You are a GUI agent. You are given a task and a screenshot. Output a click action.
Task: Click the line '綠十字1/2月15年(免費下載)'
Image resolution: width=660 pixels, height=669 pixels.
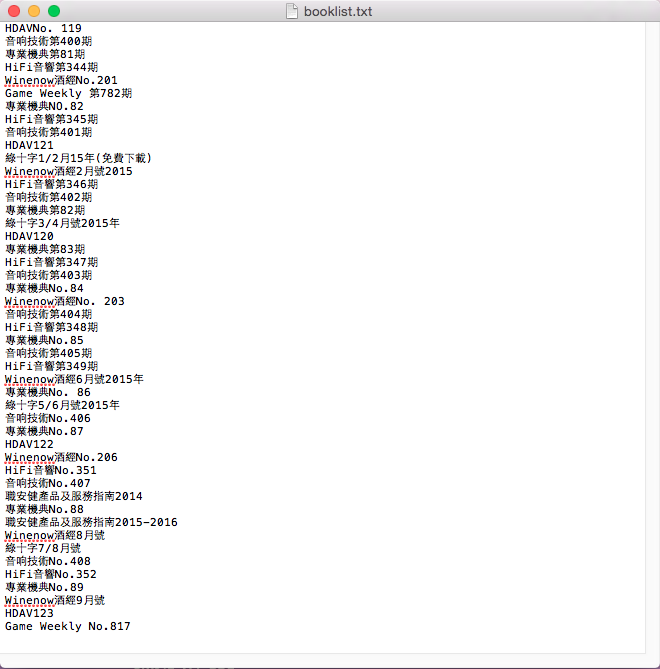pos(79,158)
